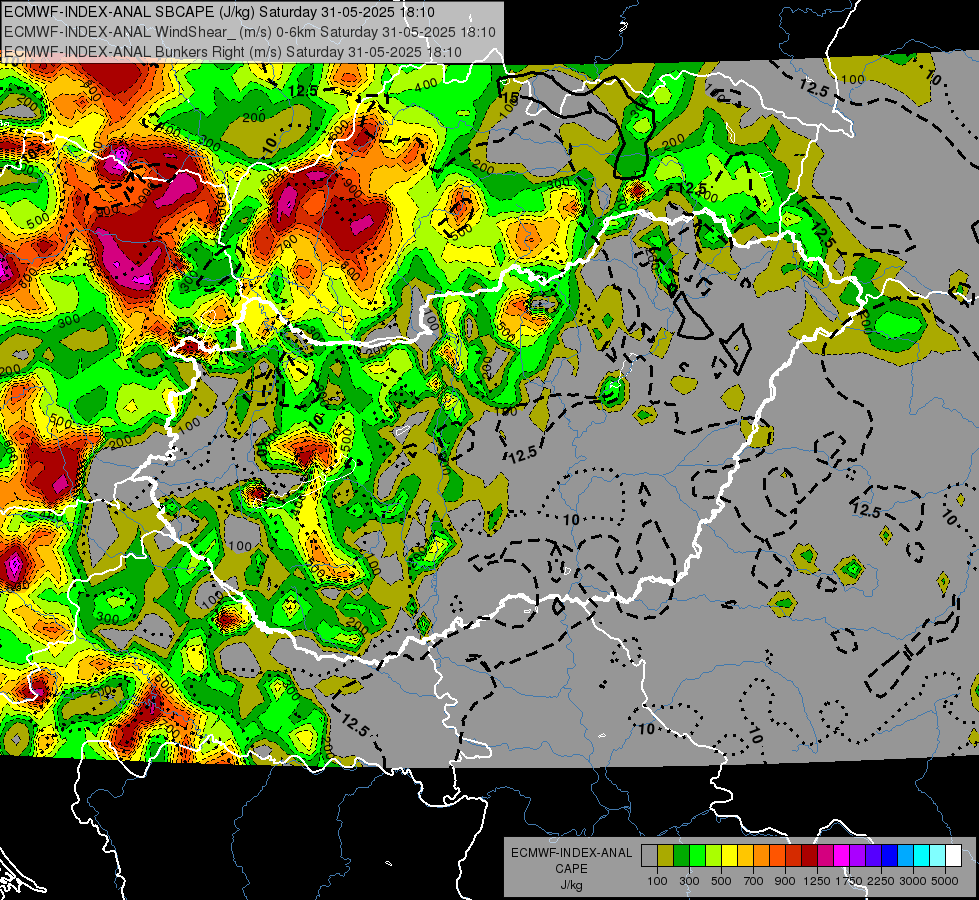The width and height of the screenshot is (979, 900).
Task: Select the pure blue legend swatch
Action: [890, 855]
